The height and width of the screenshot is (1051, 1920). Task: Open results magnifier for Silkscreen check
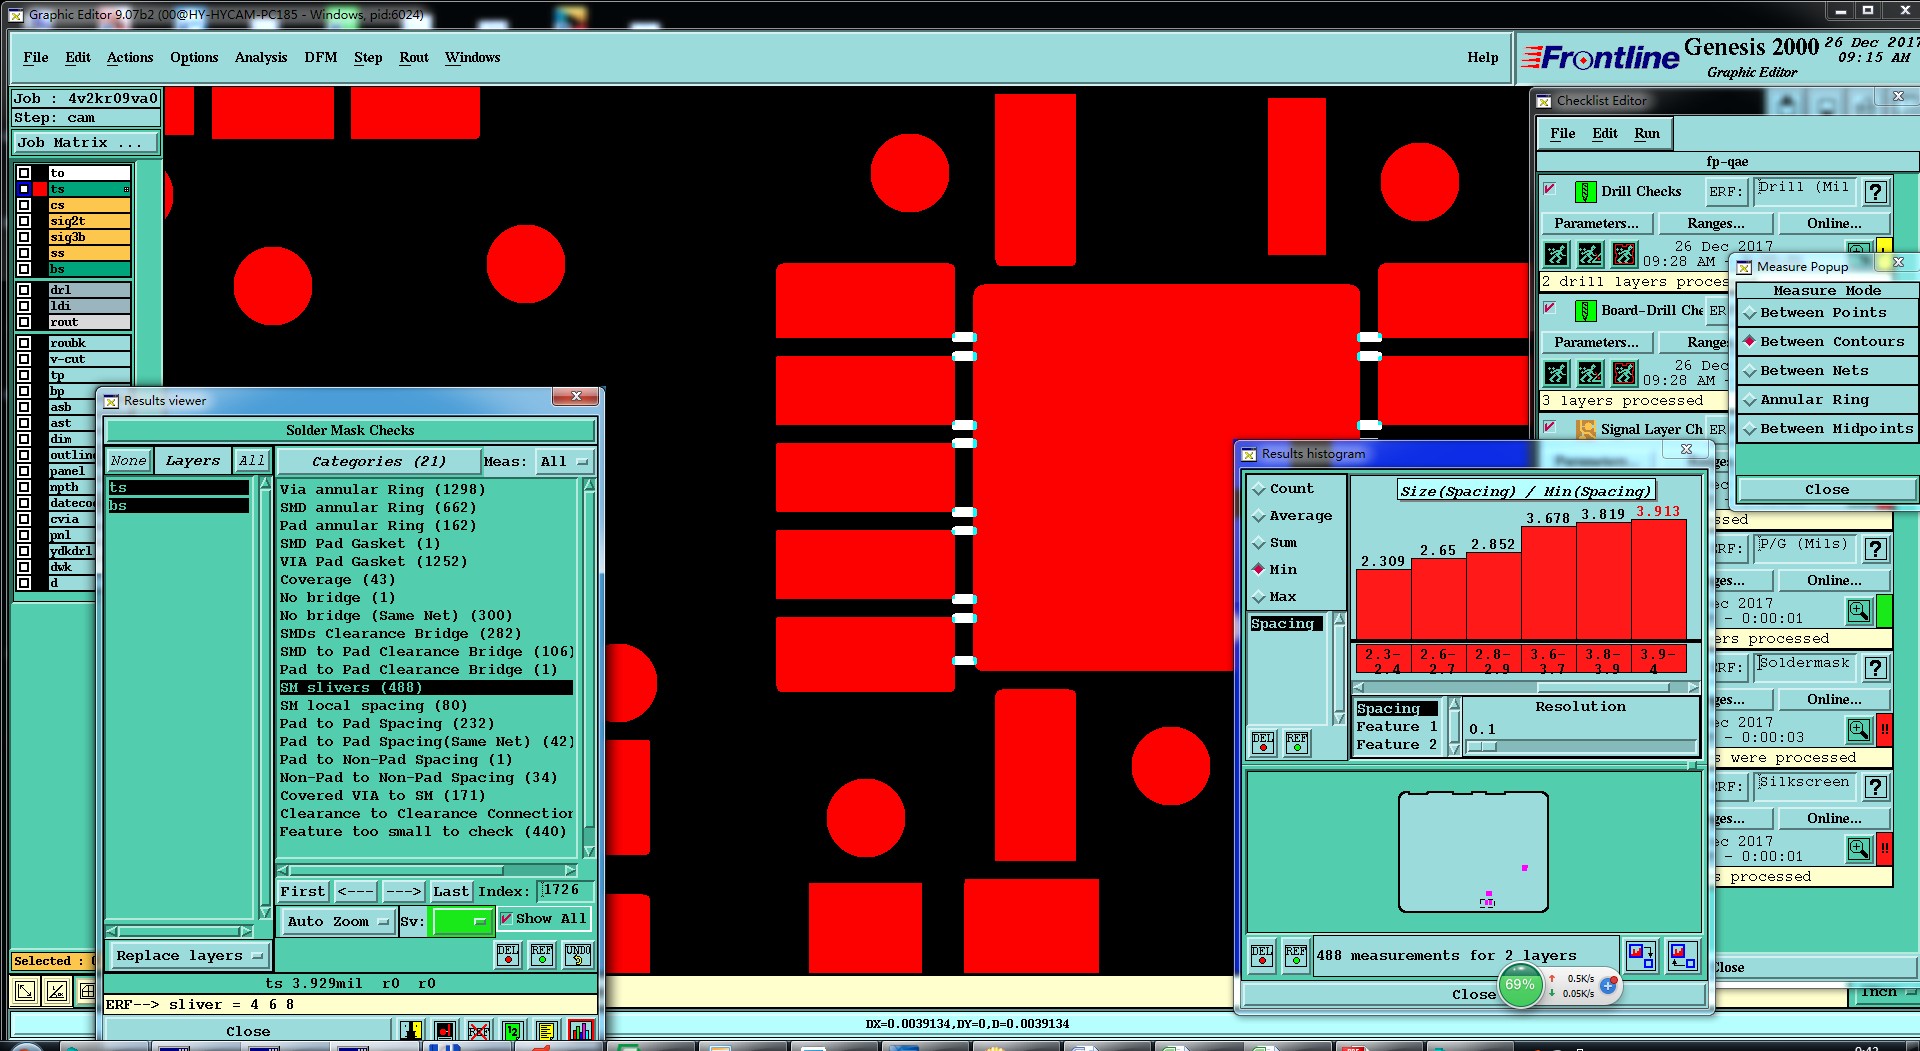pyautogui.click(x=1859, y=849)
